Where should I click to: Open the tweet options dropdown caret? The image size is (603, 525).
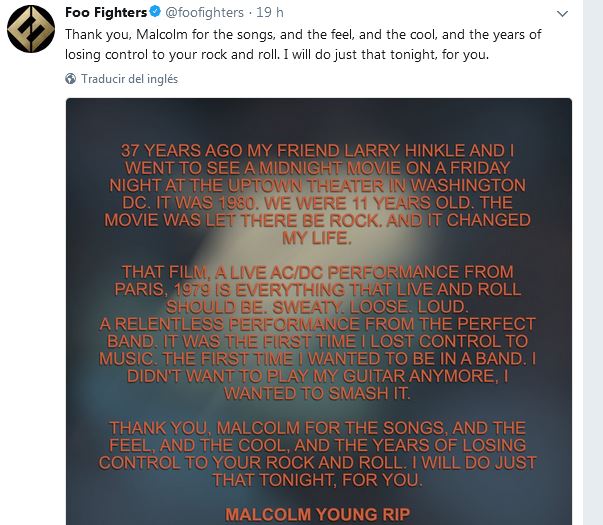[x=565, y=14]
